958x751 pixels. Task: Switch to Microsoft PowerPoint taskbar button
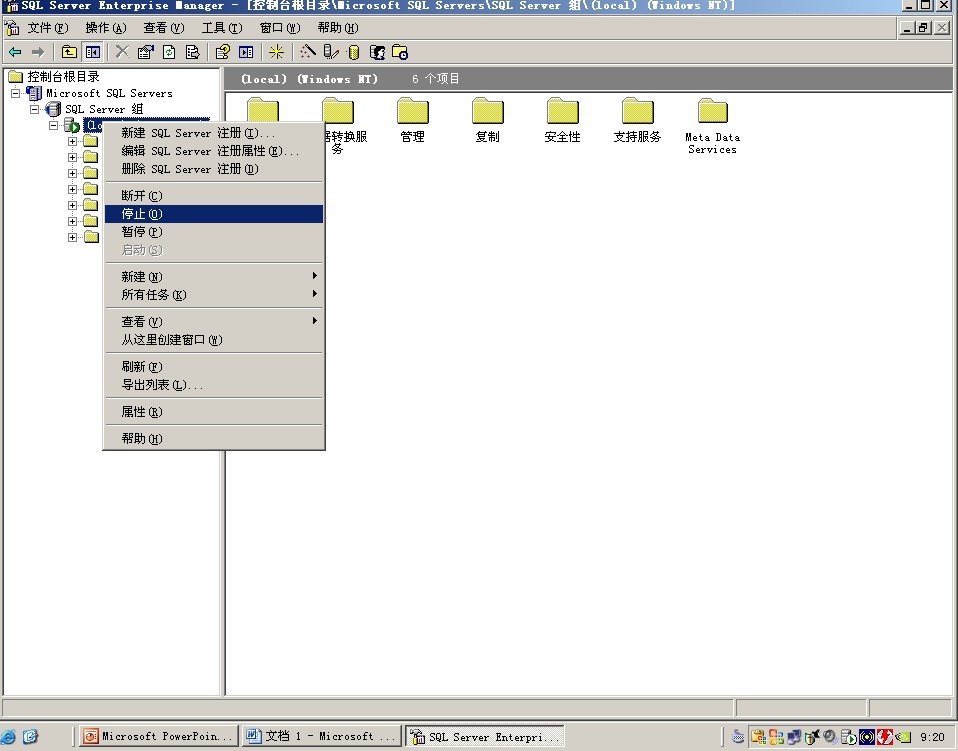159,736
